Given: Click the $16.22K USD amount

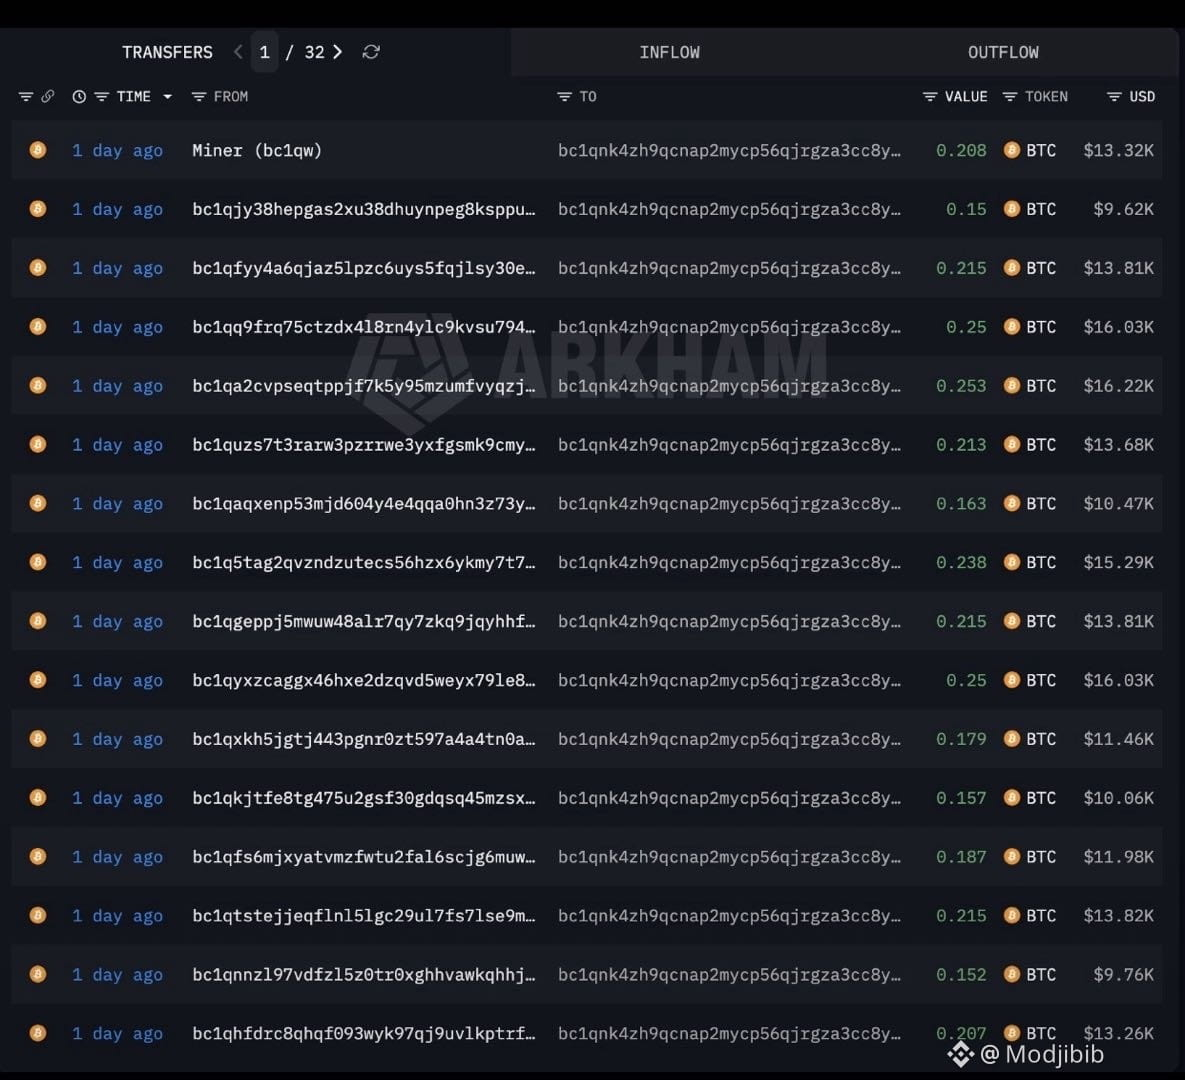Looking at the screenshot, I should 1118,386.
